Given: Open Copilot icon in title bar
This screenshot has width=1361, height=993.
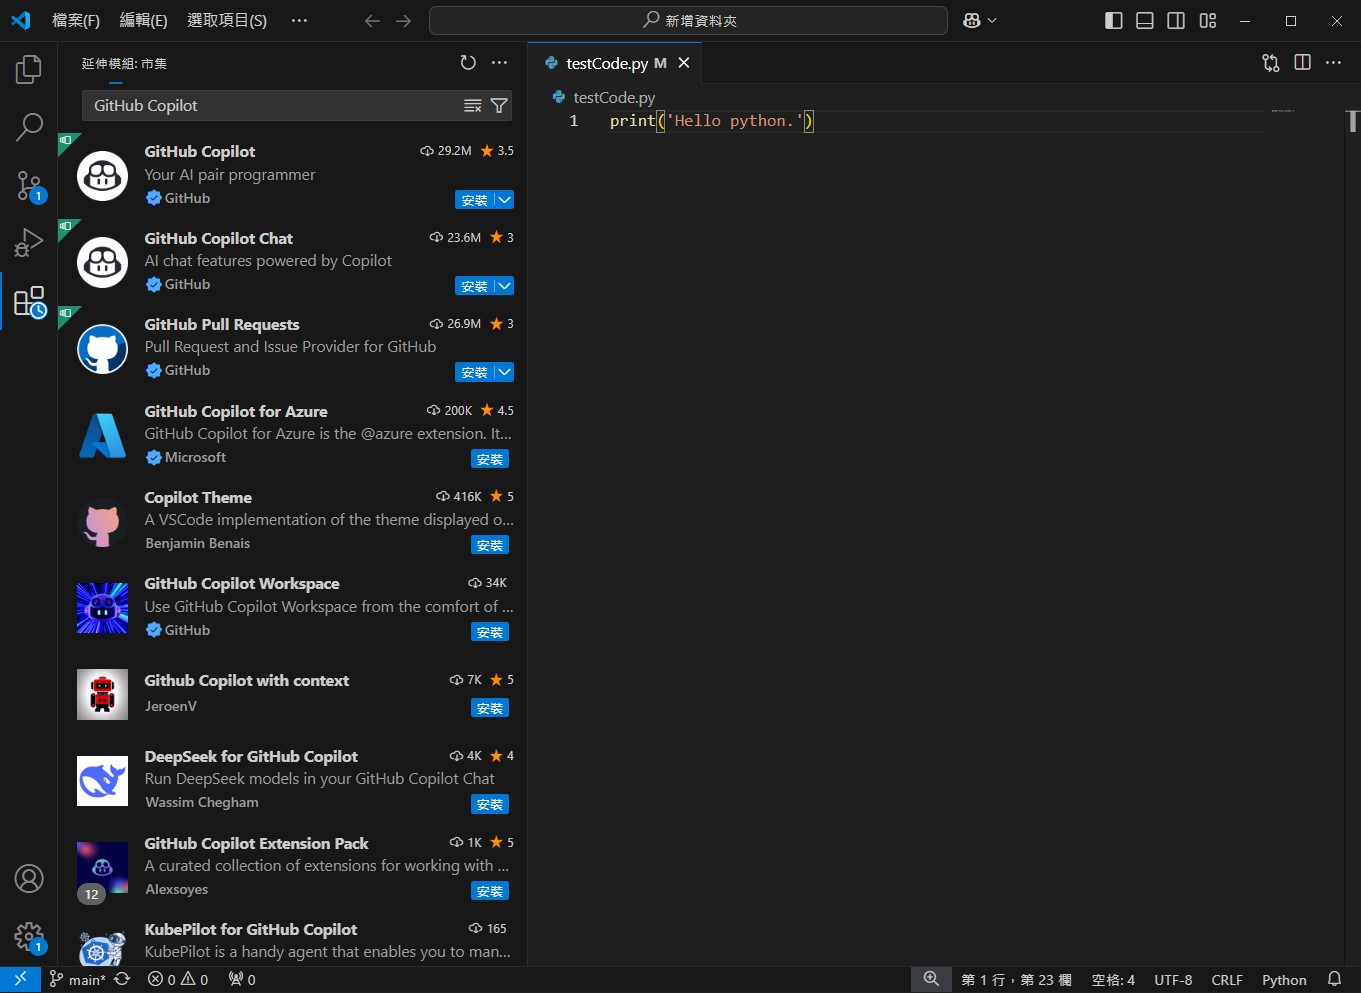Looking at the screenshot, I should pos(971,21).
